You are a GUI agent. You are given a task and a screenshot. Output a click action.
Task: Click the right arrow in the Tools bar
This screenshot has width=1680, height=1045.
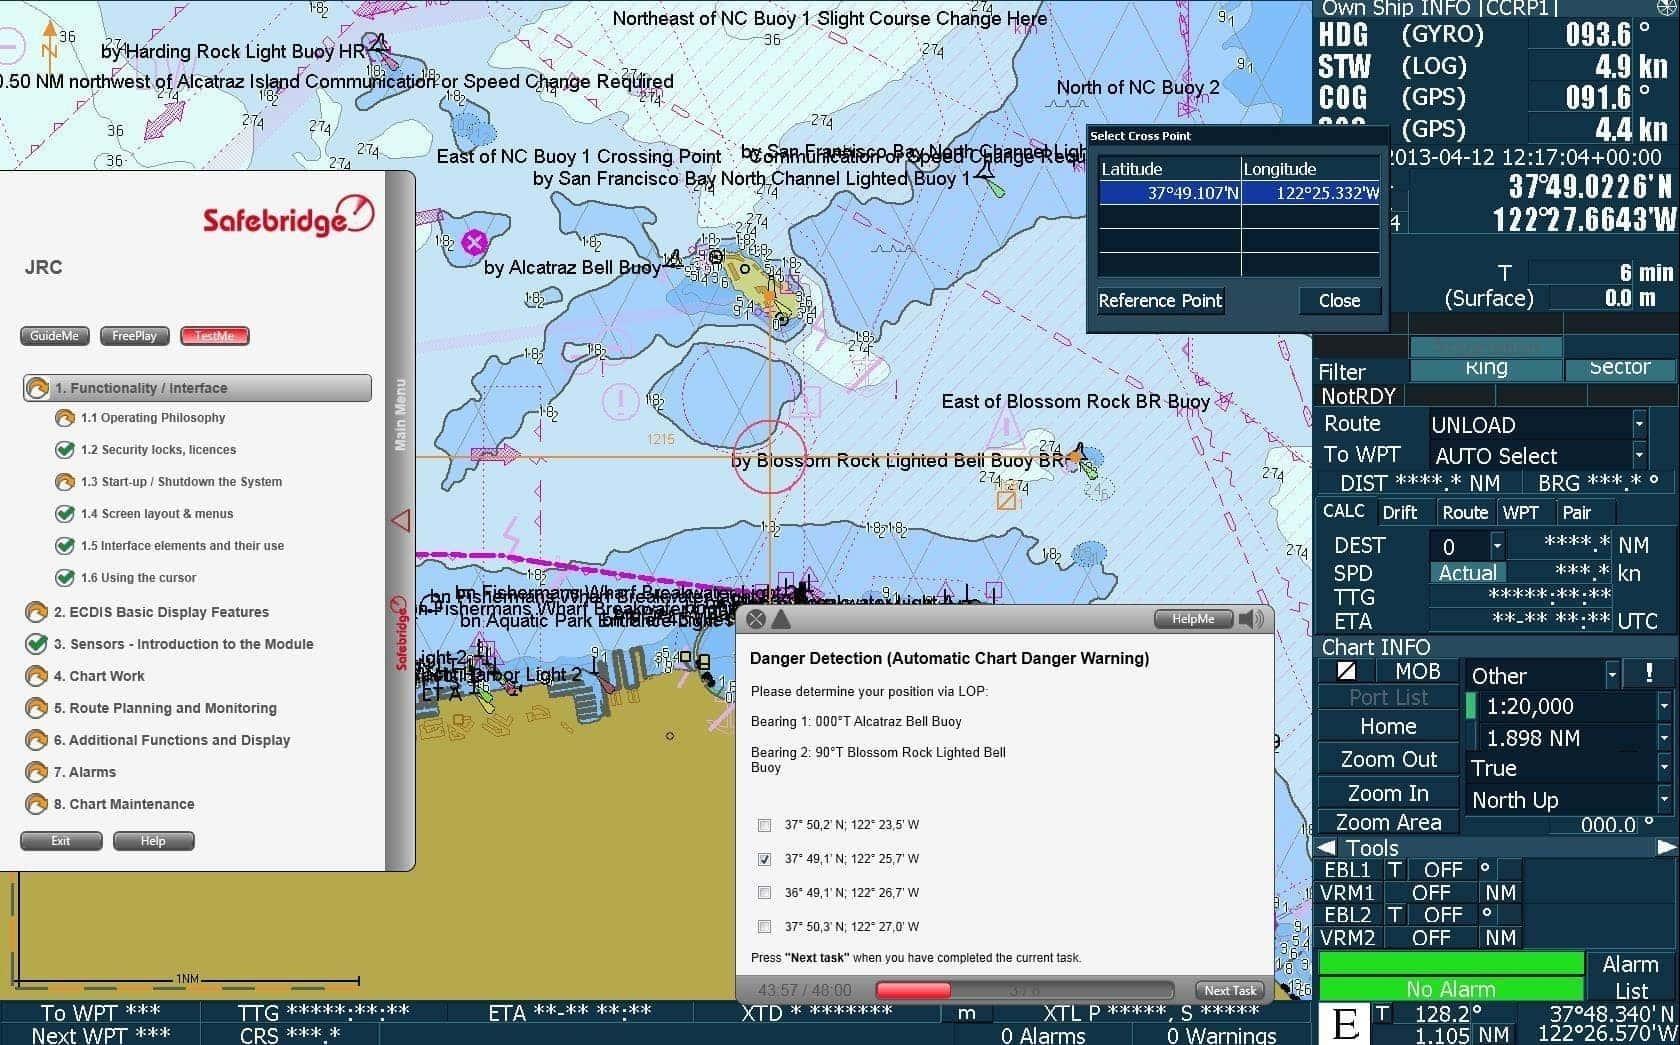[x=1665, y=847]
